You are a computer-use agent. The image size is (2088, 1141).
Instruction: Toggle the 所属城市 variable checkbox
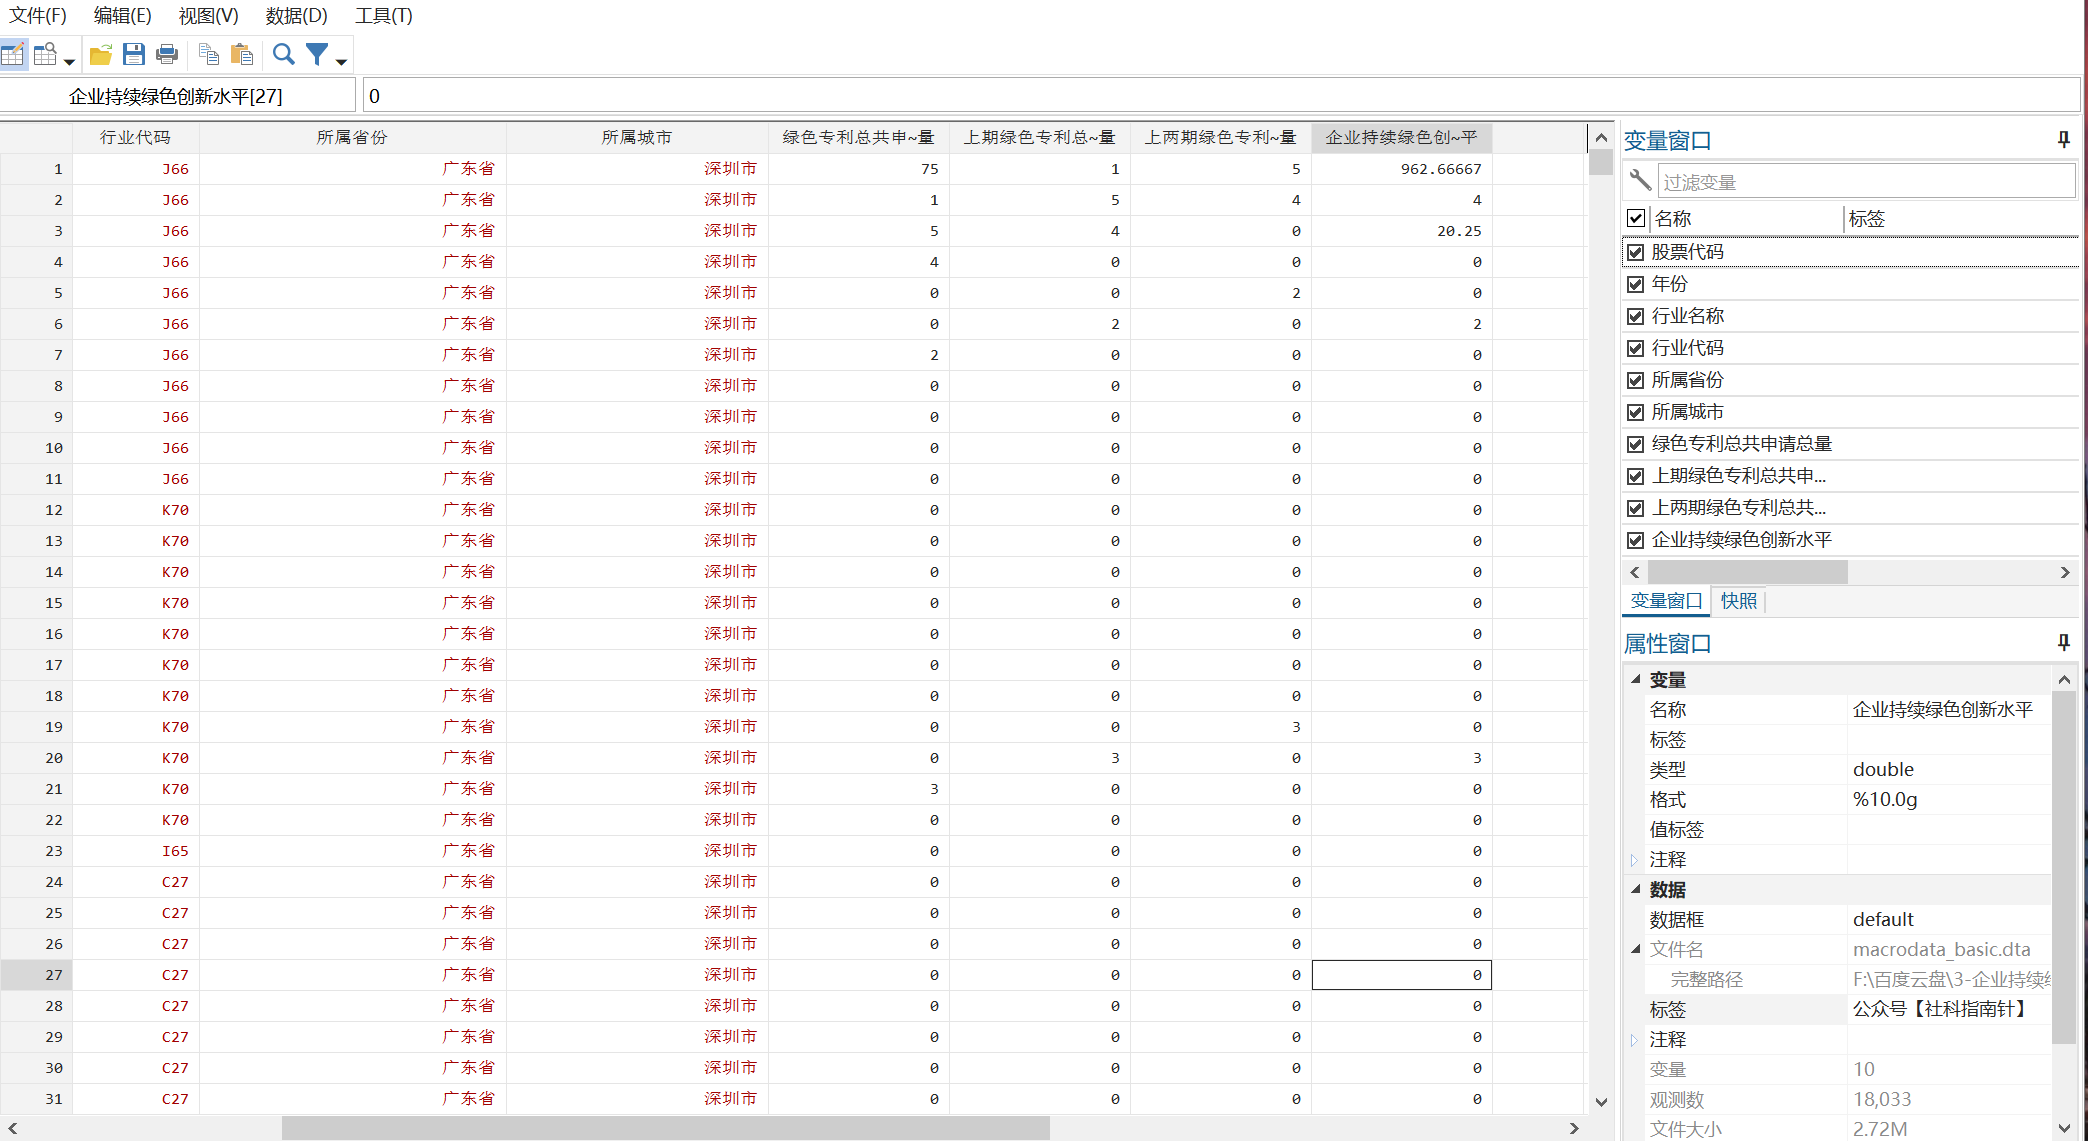(1636, 412)
